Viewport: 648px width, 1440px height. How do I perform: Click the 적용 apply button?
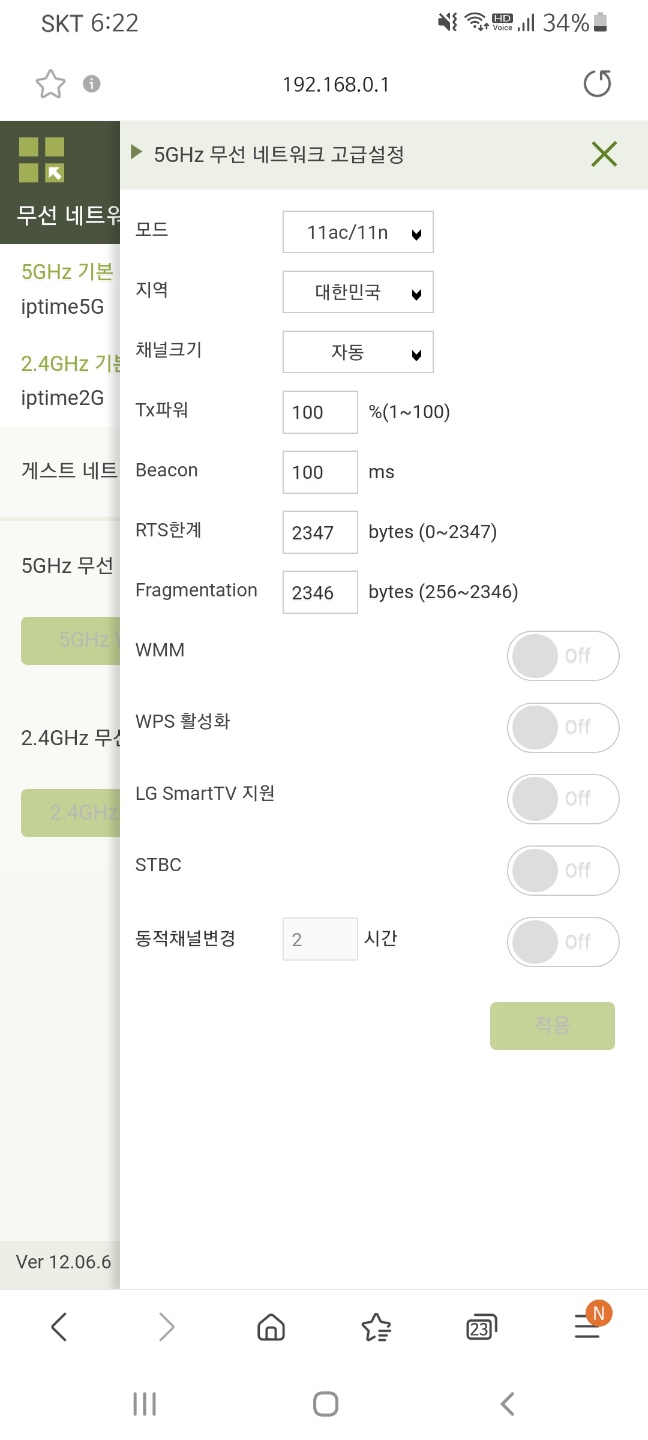coord(552,1026)
